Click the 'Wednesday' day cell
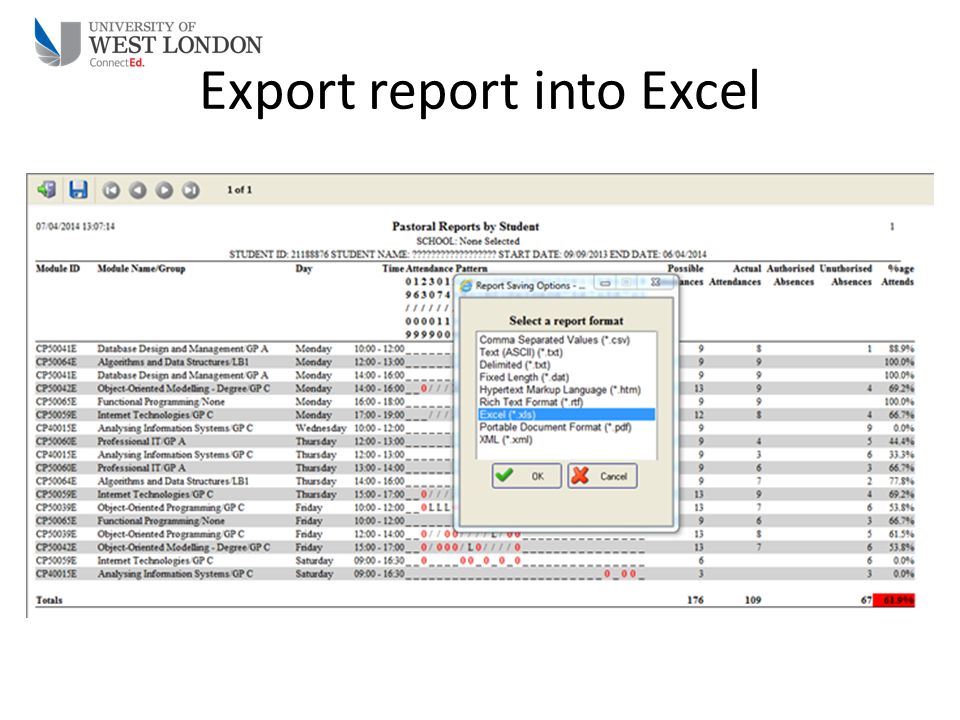The height and width of the screenshot is (720, 960). [321, 428]
